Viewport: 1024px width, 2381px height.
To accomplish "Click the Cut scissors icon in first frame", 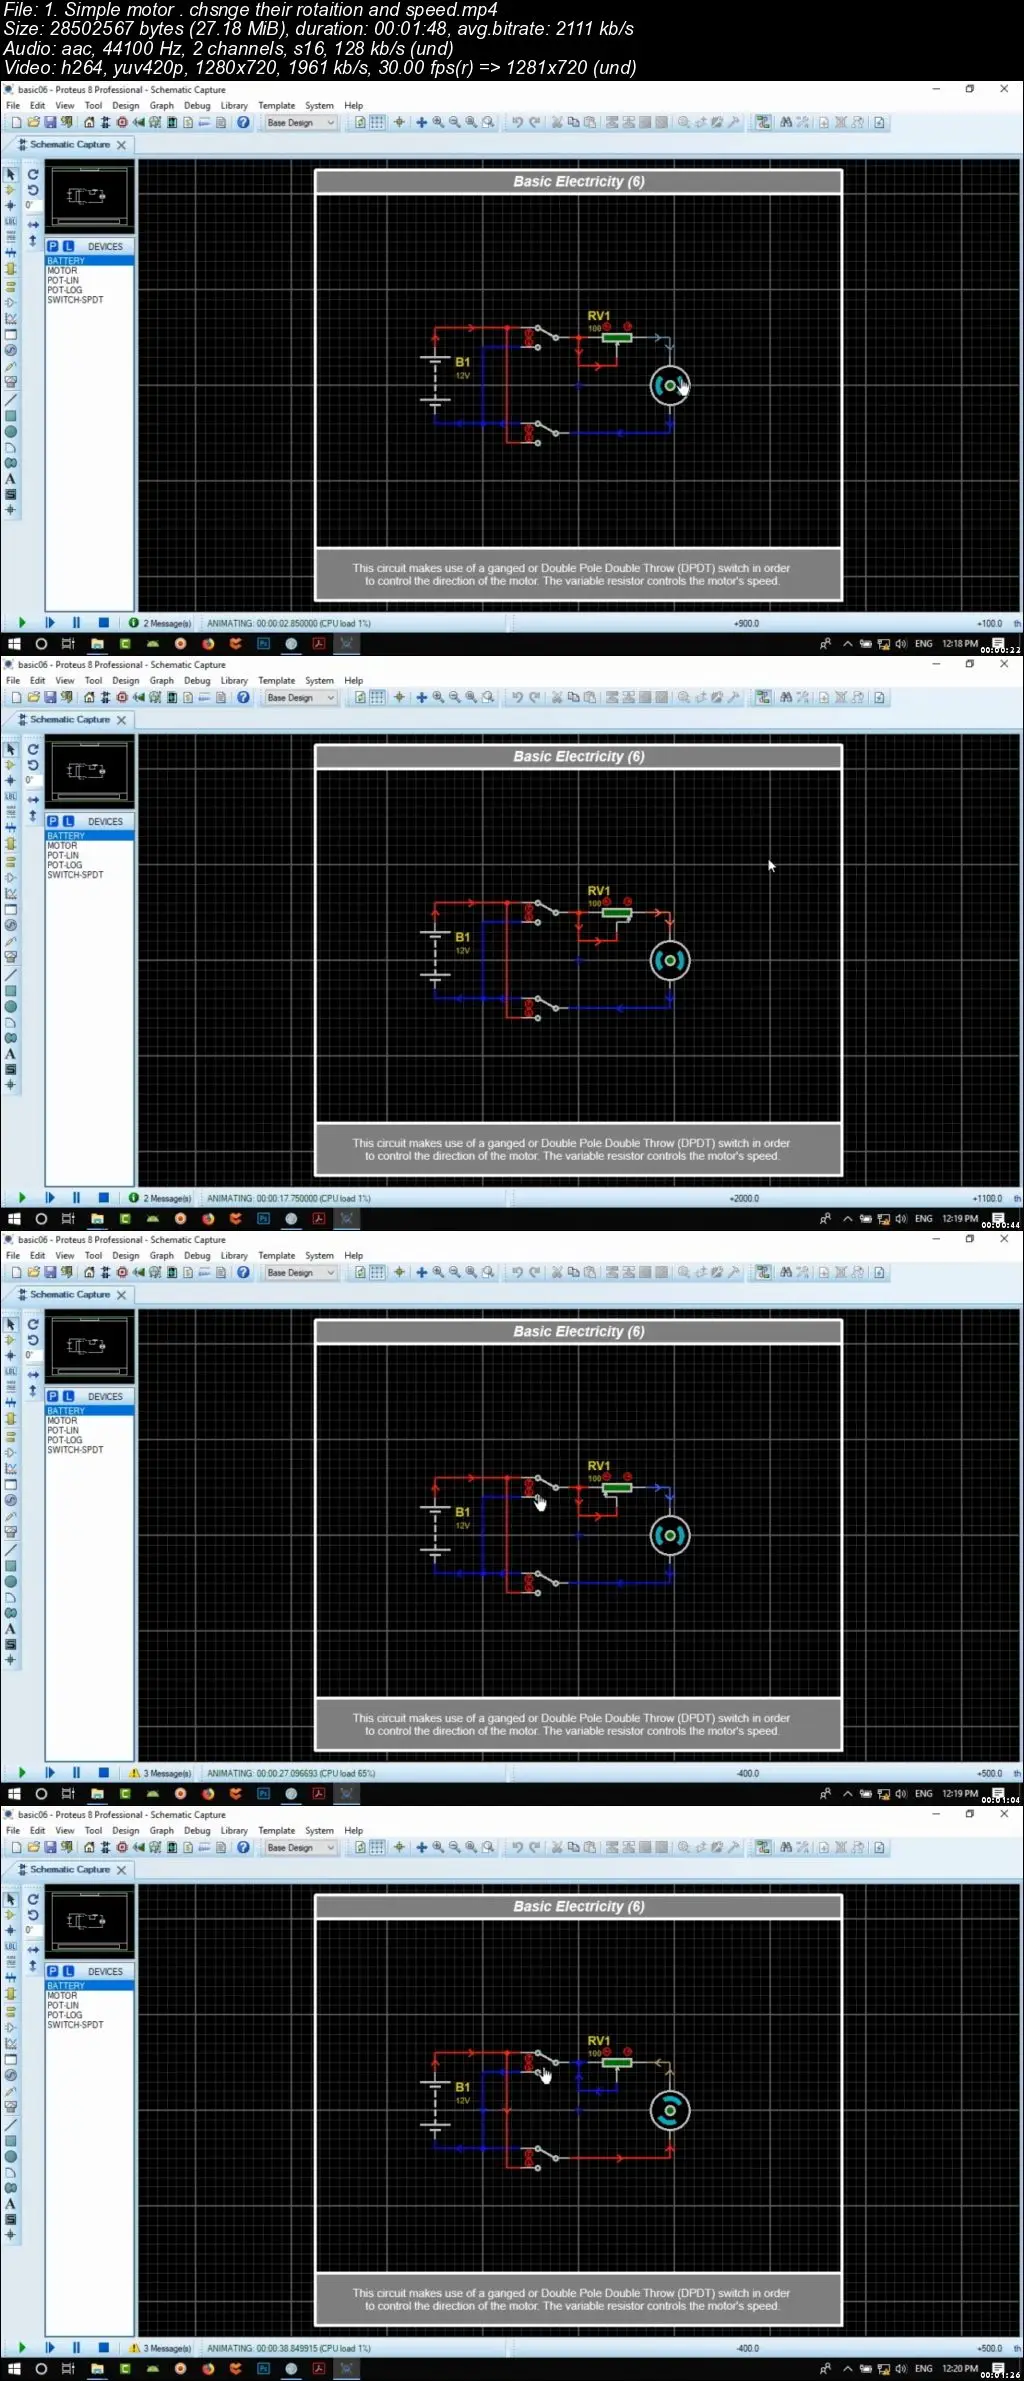I will click(x=557, y=123).
